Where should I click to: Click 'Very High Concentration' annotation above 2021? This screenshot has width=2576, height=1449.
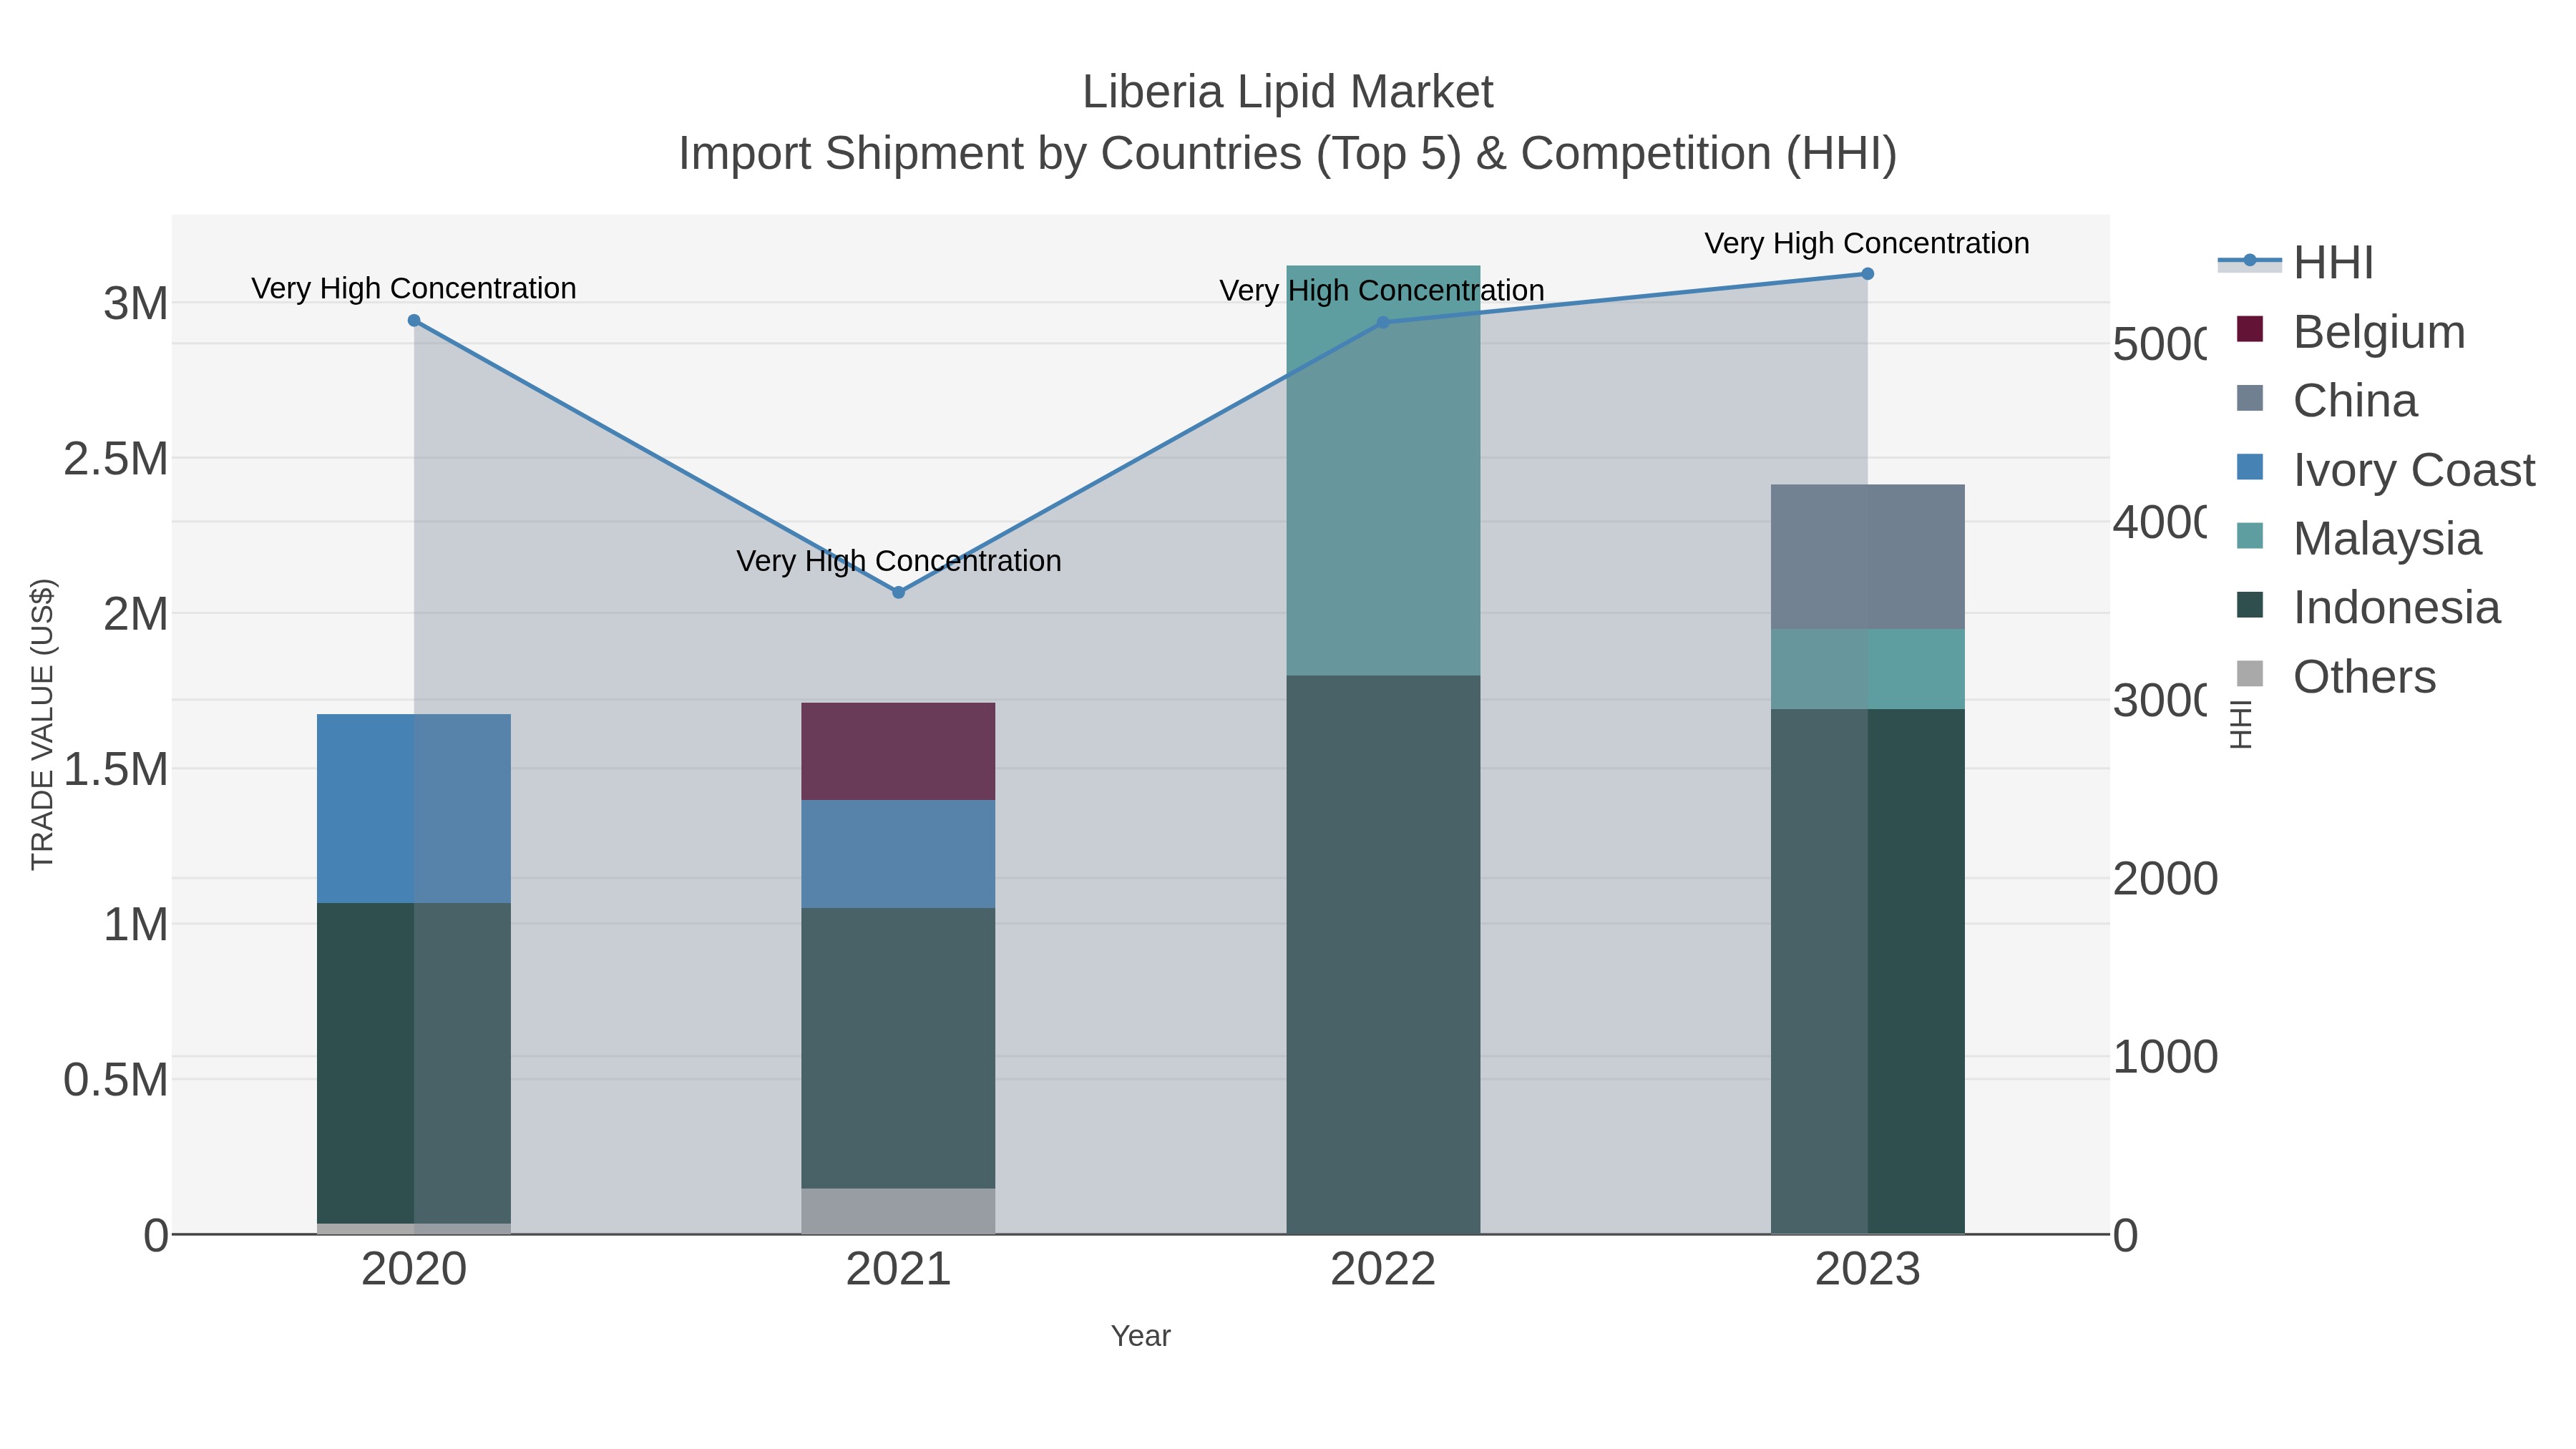pyautogui.click(x=898, y=561)
